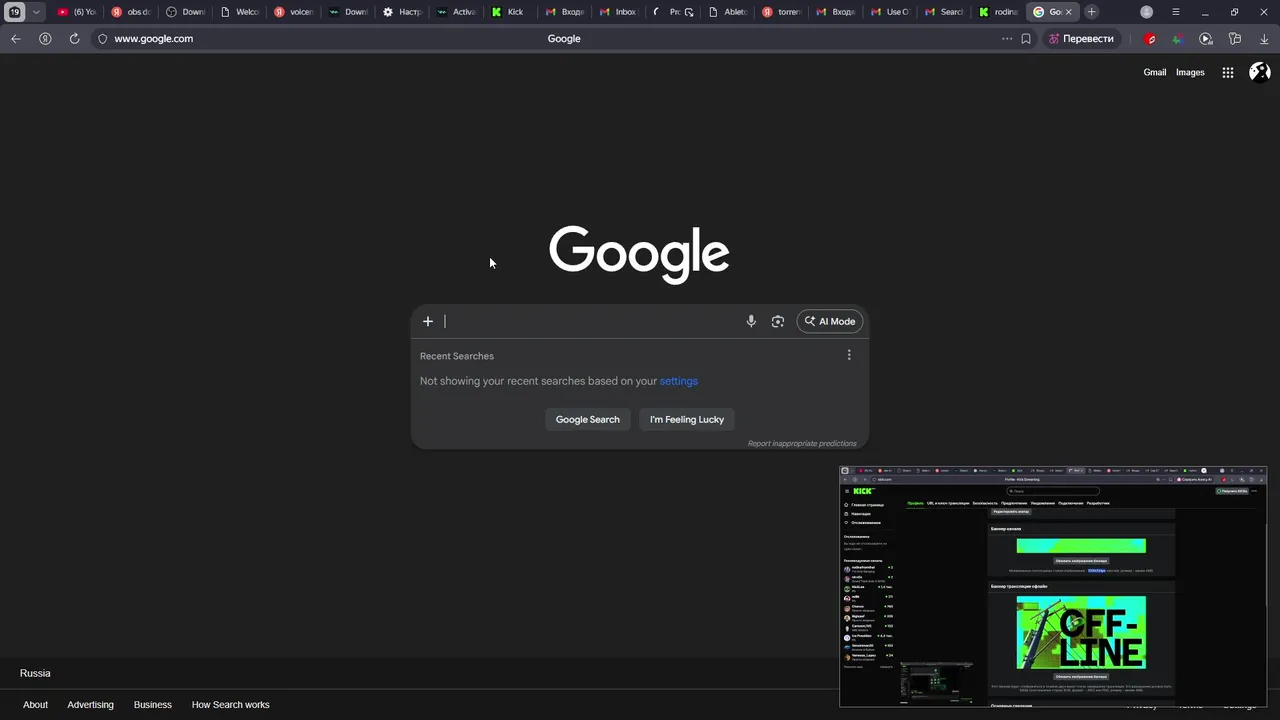This screenshot has height=720, width=1280.
Task: Open the browser hamburger menu
Action: [x=1176, y=12]
